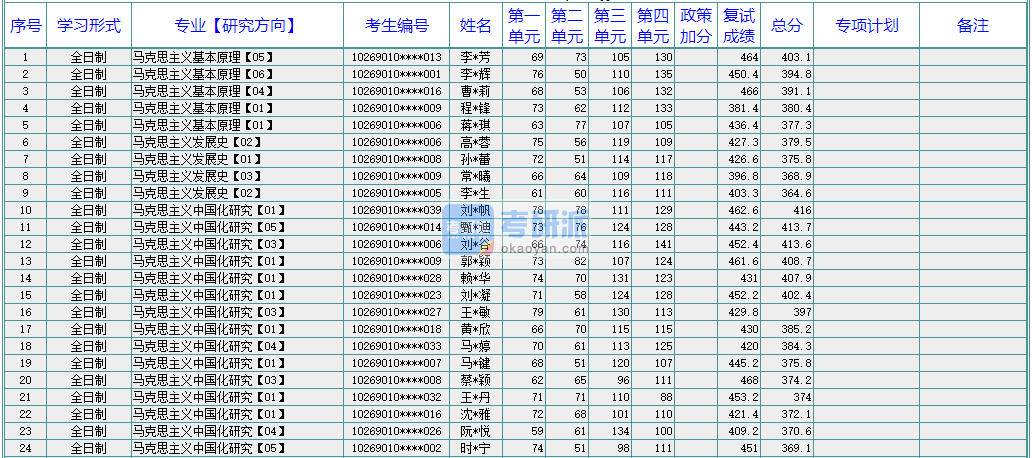The height and width of the screenshot is (458, 1032).
Task: Click the name cell 曹*莉
Action: click(476, 91)
